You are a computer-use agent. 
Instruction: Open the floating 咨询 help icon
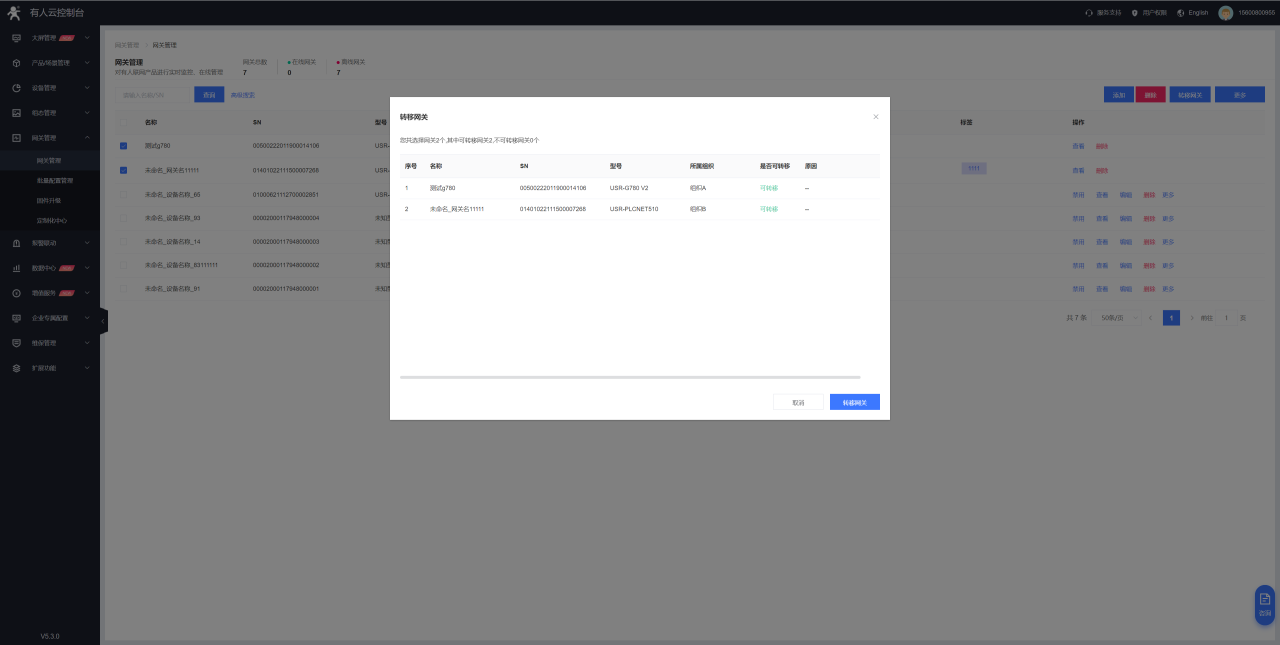point(1264,603)
